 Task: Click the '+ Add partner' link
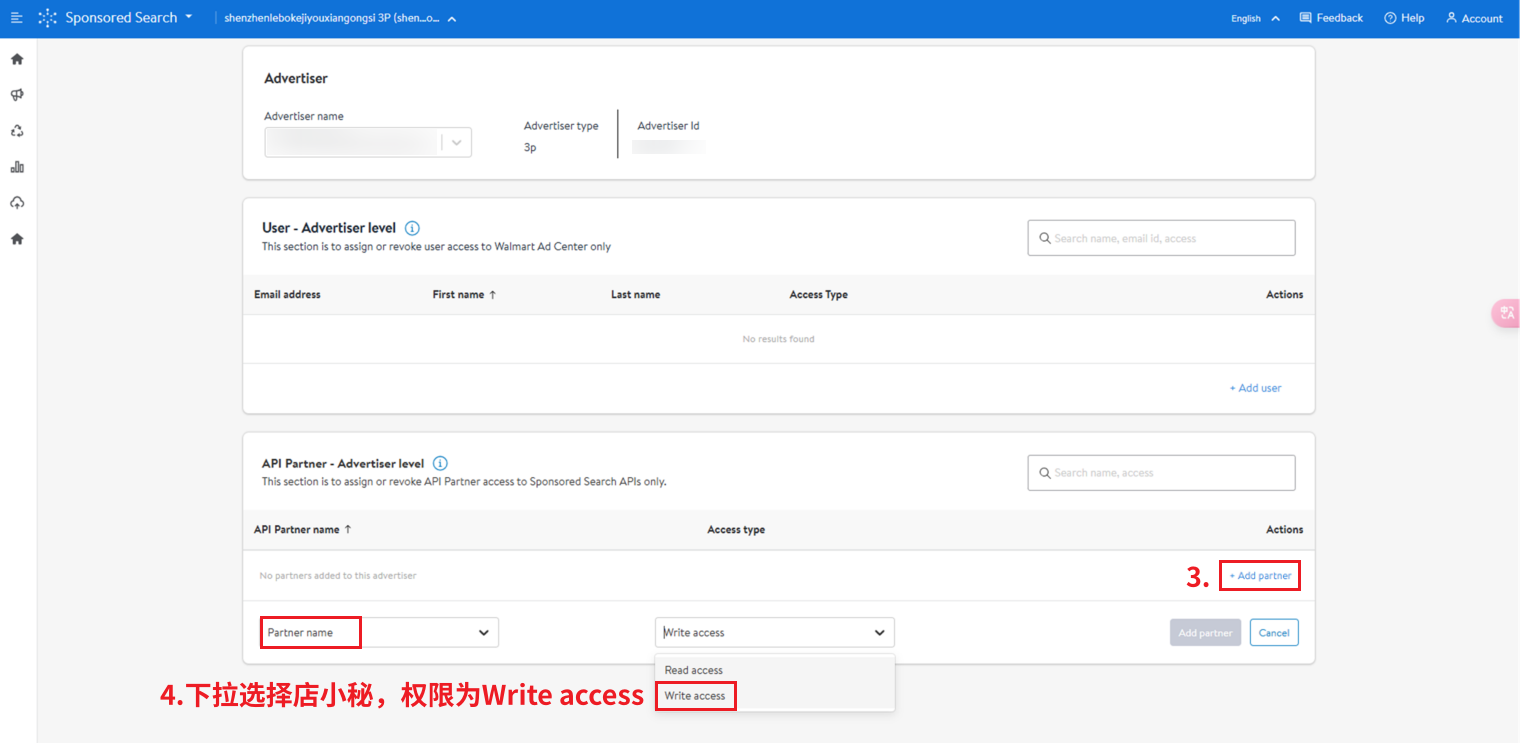point(1260,576)
